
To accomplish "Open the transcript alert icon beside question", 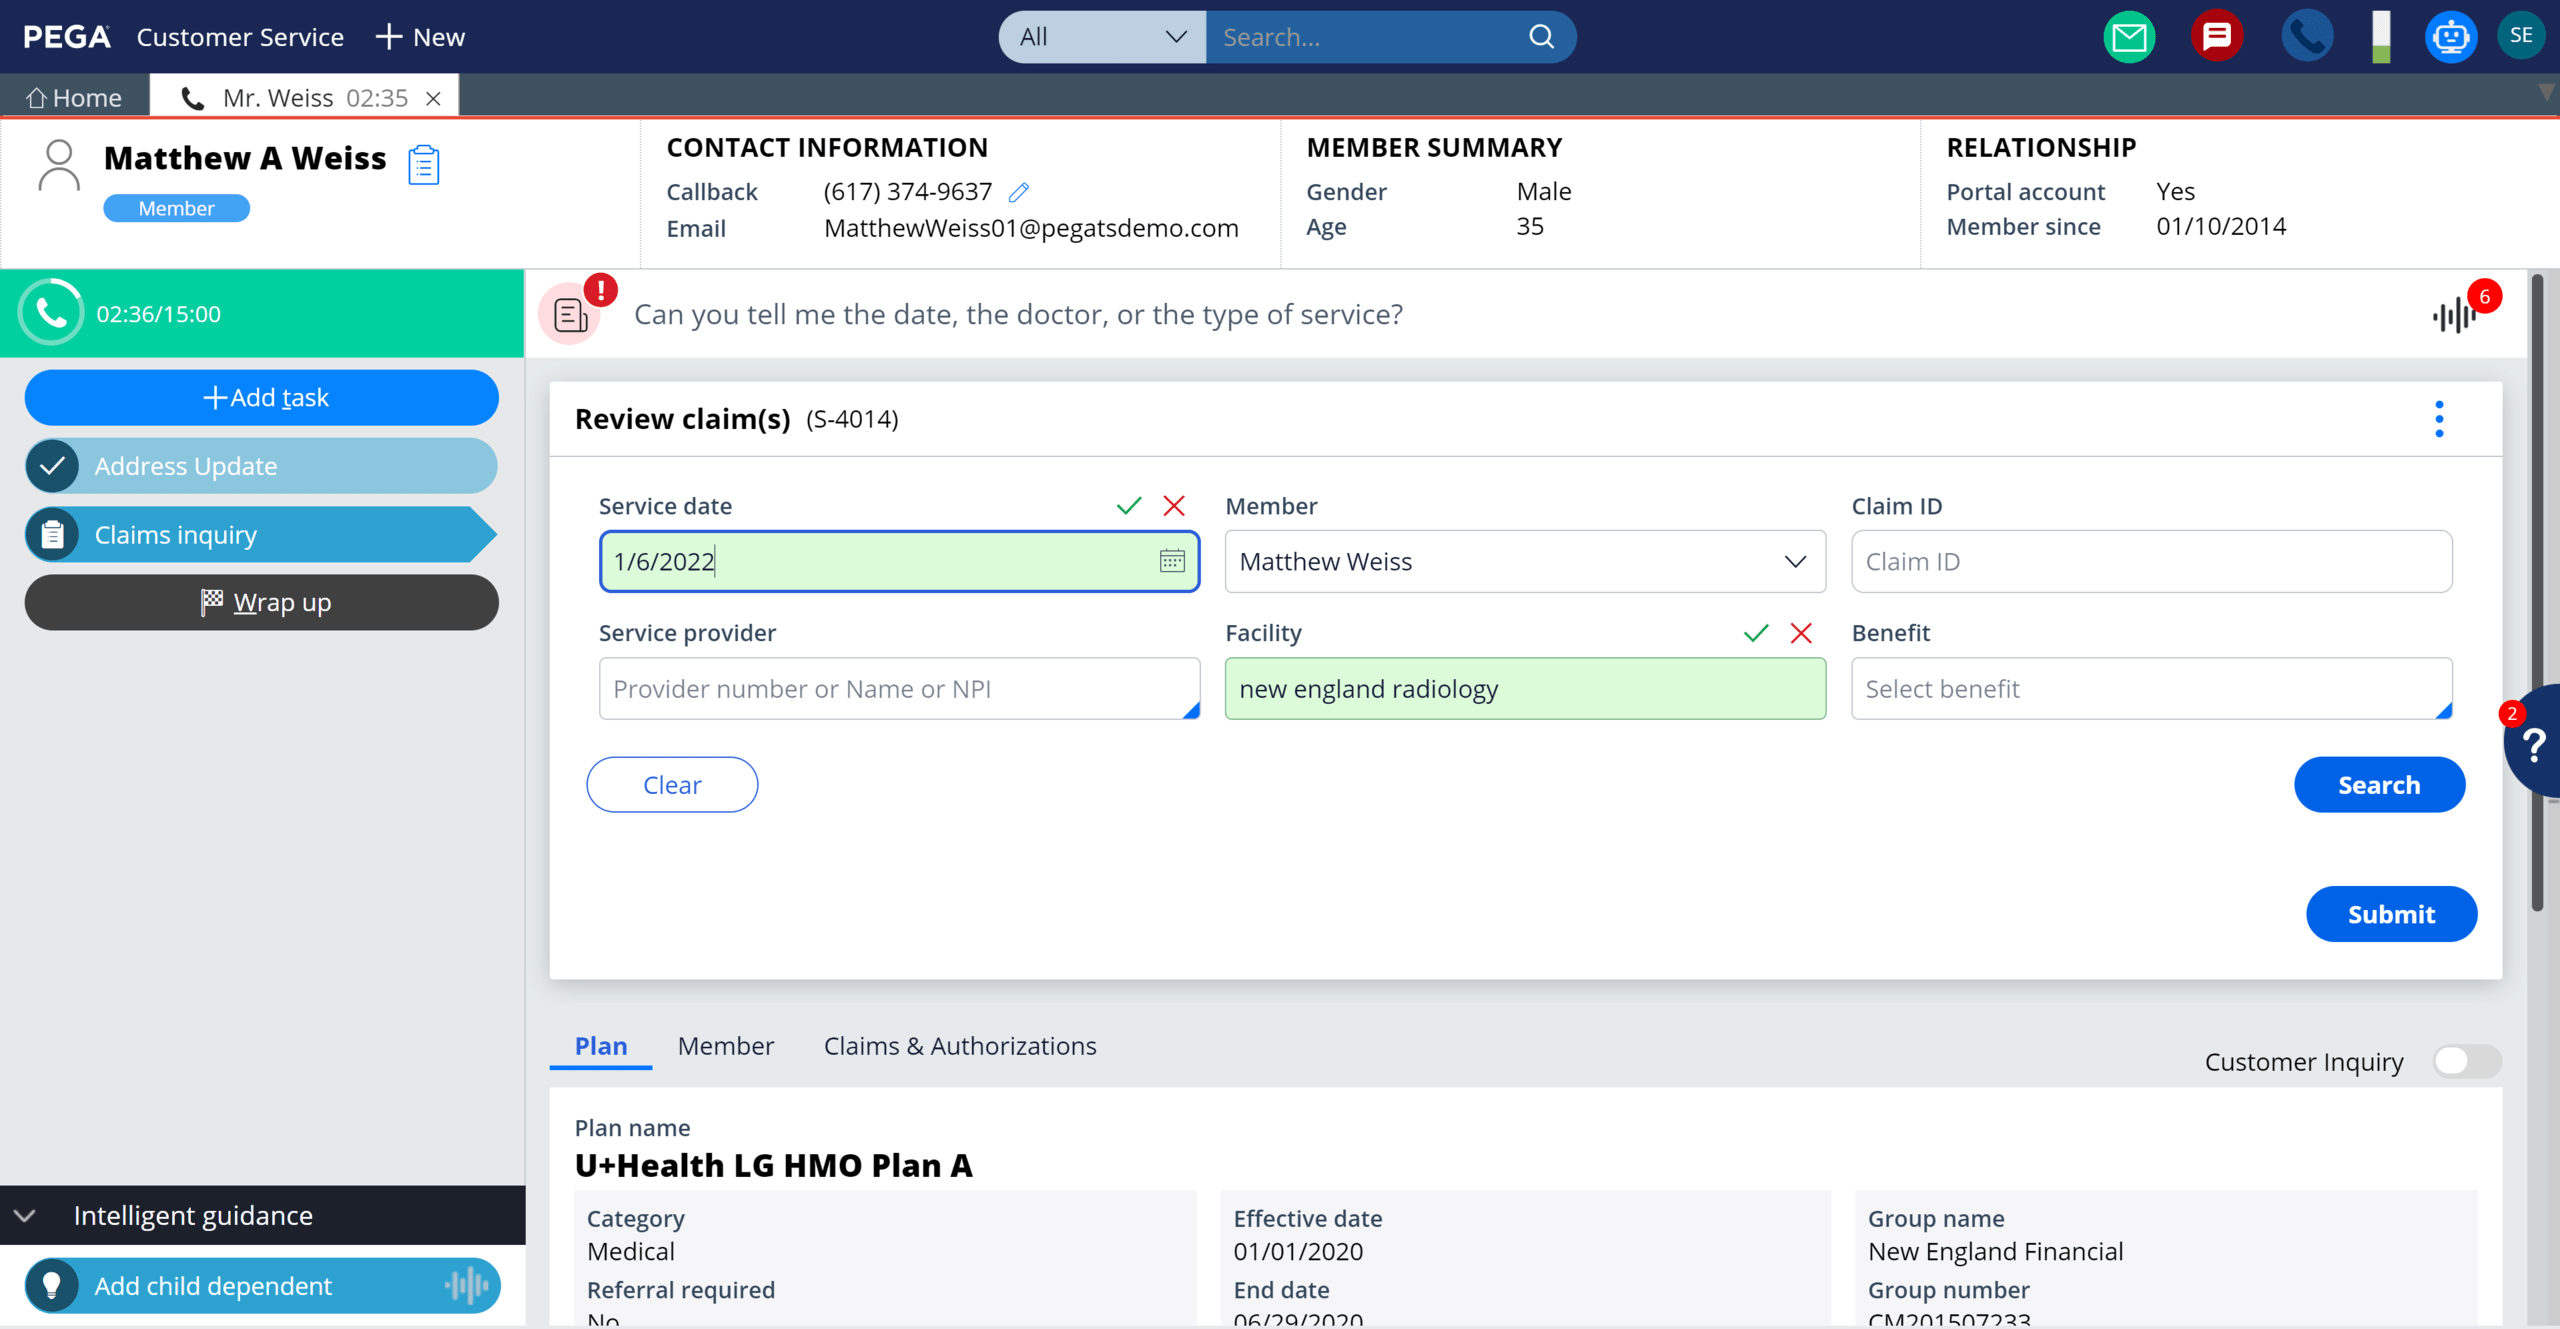I will [x=571, y=315].
